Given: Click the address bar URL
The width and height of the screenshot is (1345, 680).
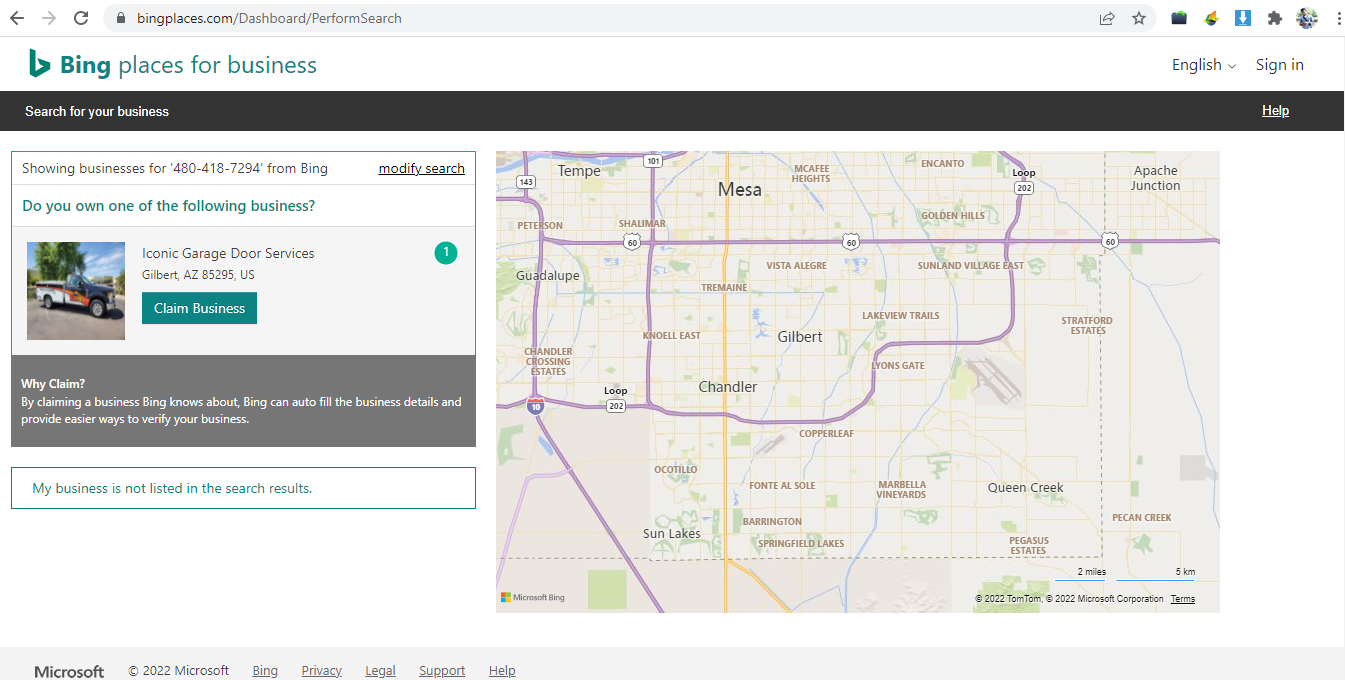Looking at the screenshot, I should pos(270,18).
